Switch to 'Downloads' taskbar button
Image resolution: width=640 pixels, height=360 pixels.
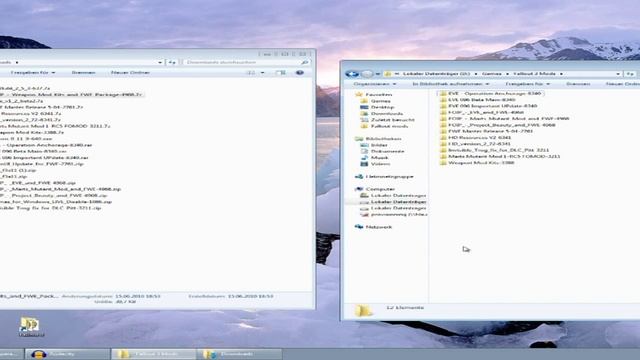[239, 354]
